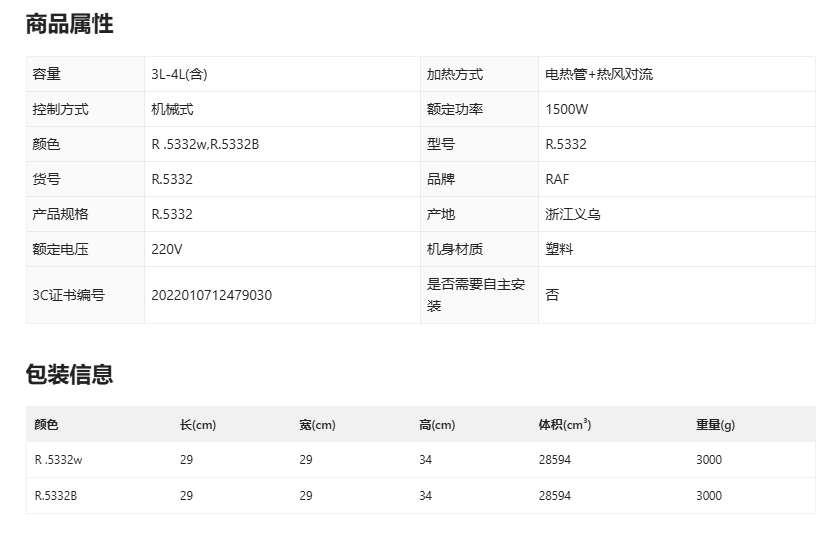833x541 pixels.
Task: Click the 包装信息 section heading
Action: click(x=69, y=375)
